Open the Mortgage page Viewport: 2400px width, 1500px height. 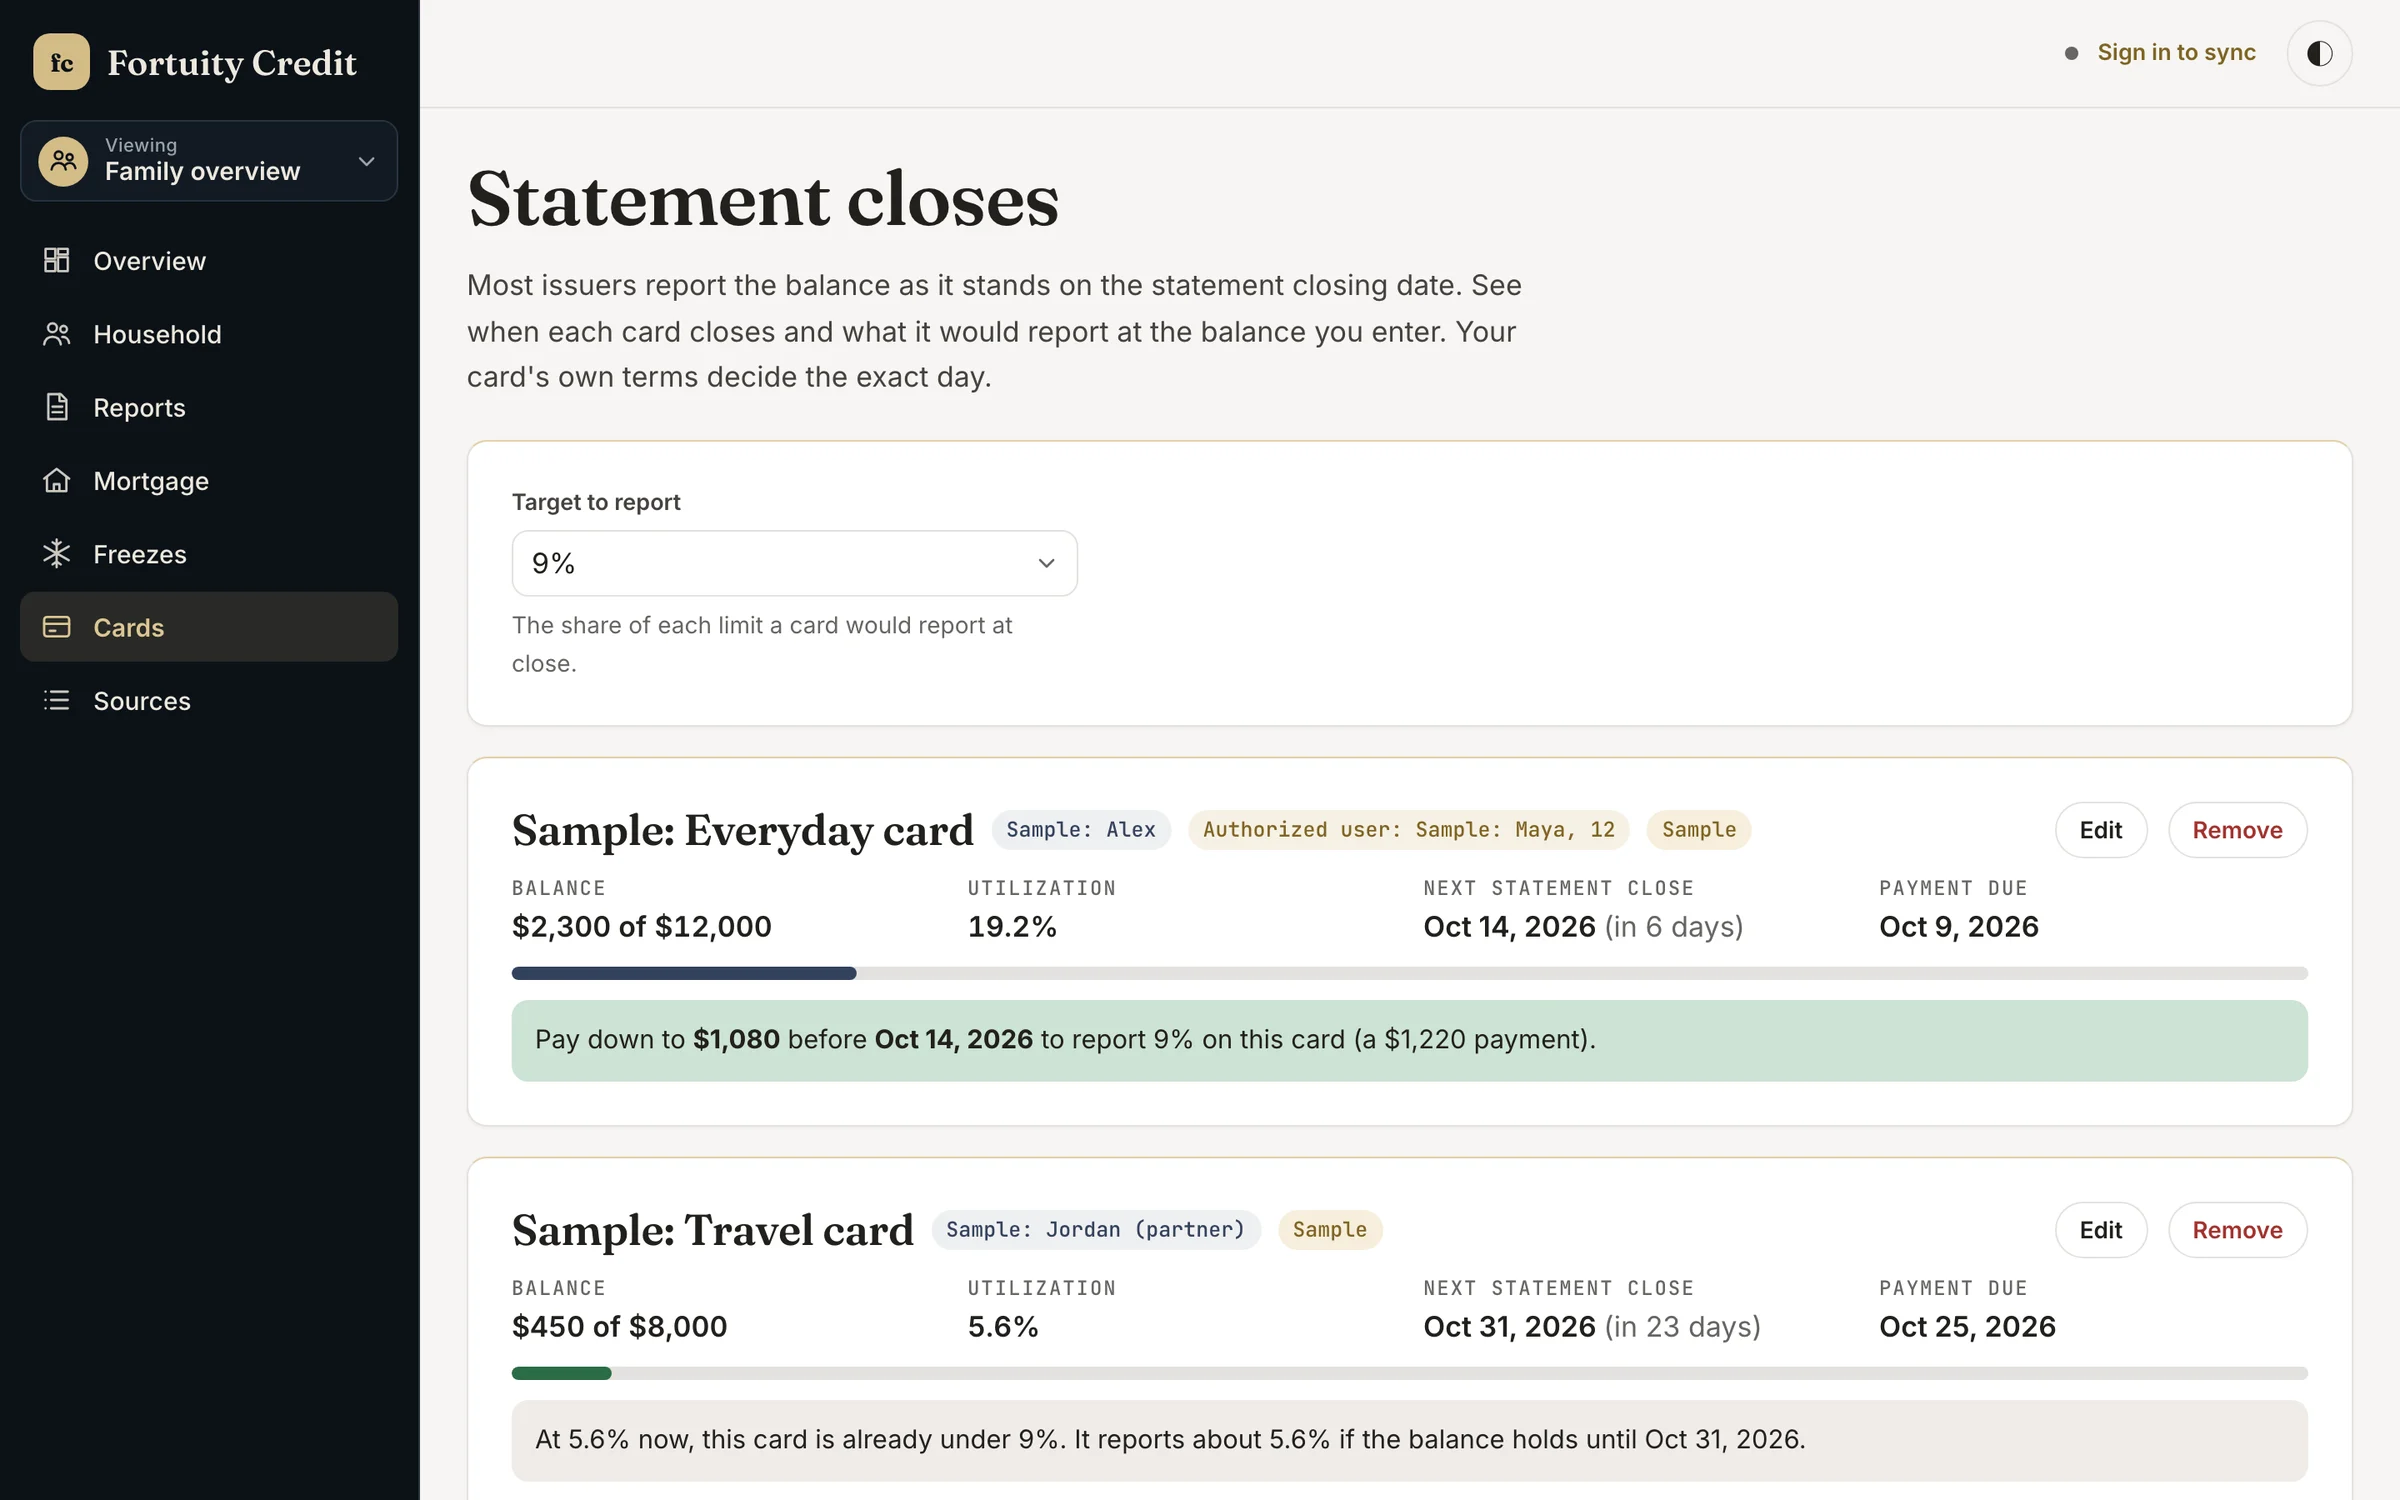(x=209, y=480)
